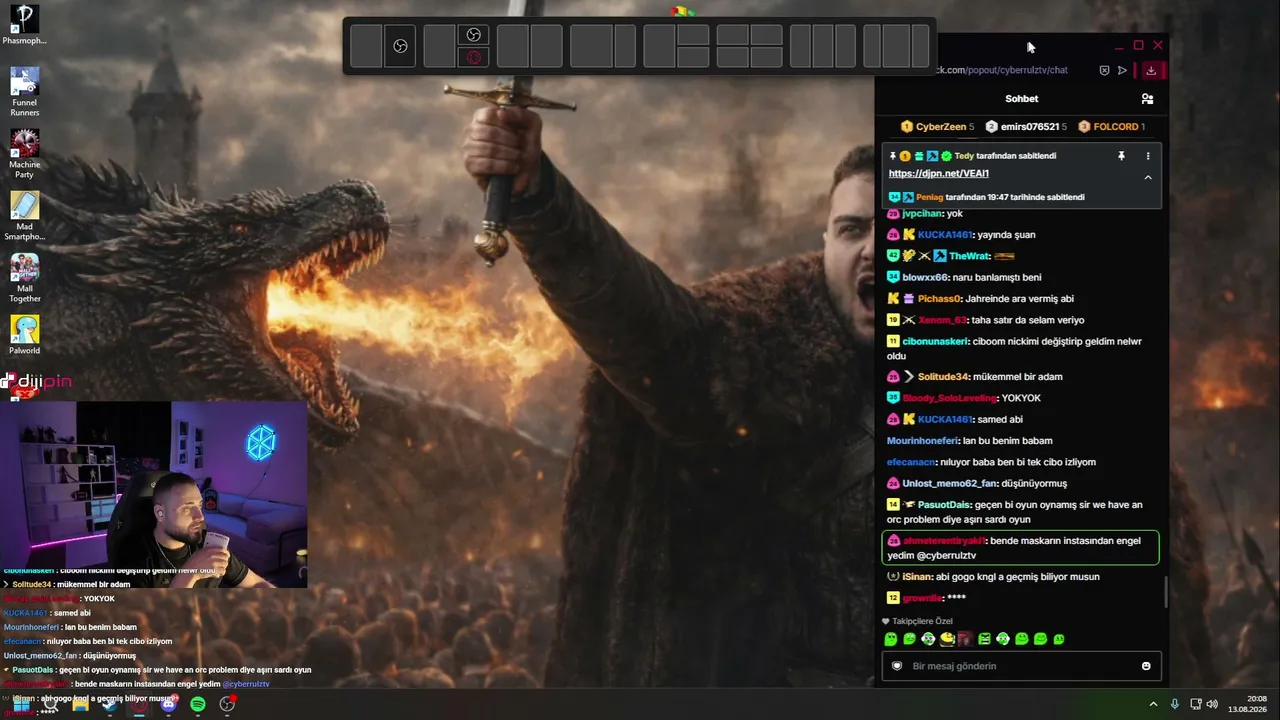1280x720 pixels.
Task: Open Spotify from the taskbar
Action: coord(198,704)
